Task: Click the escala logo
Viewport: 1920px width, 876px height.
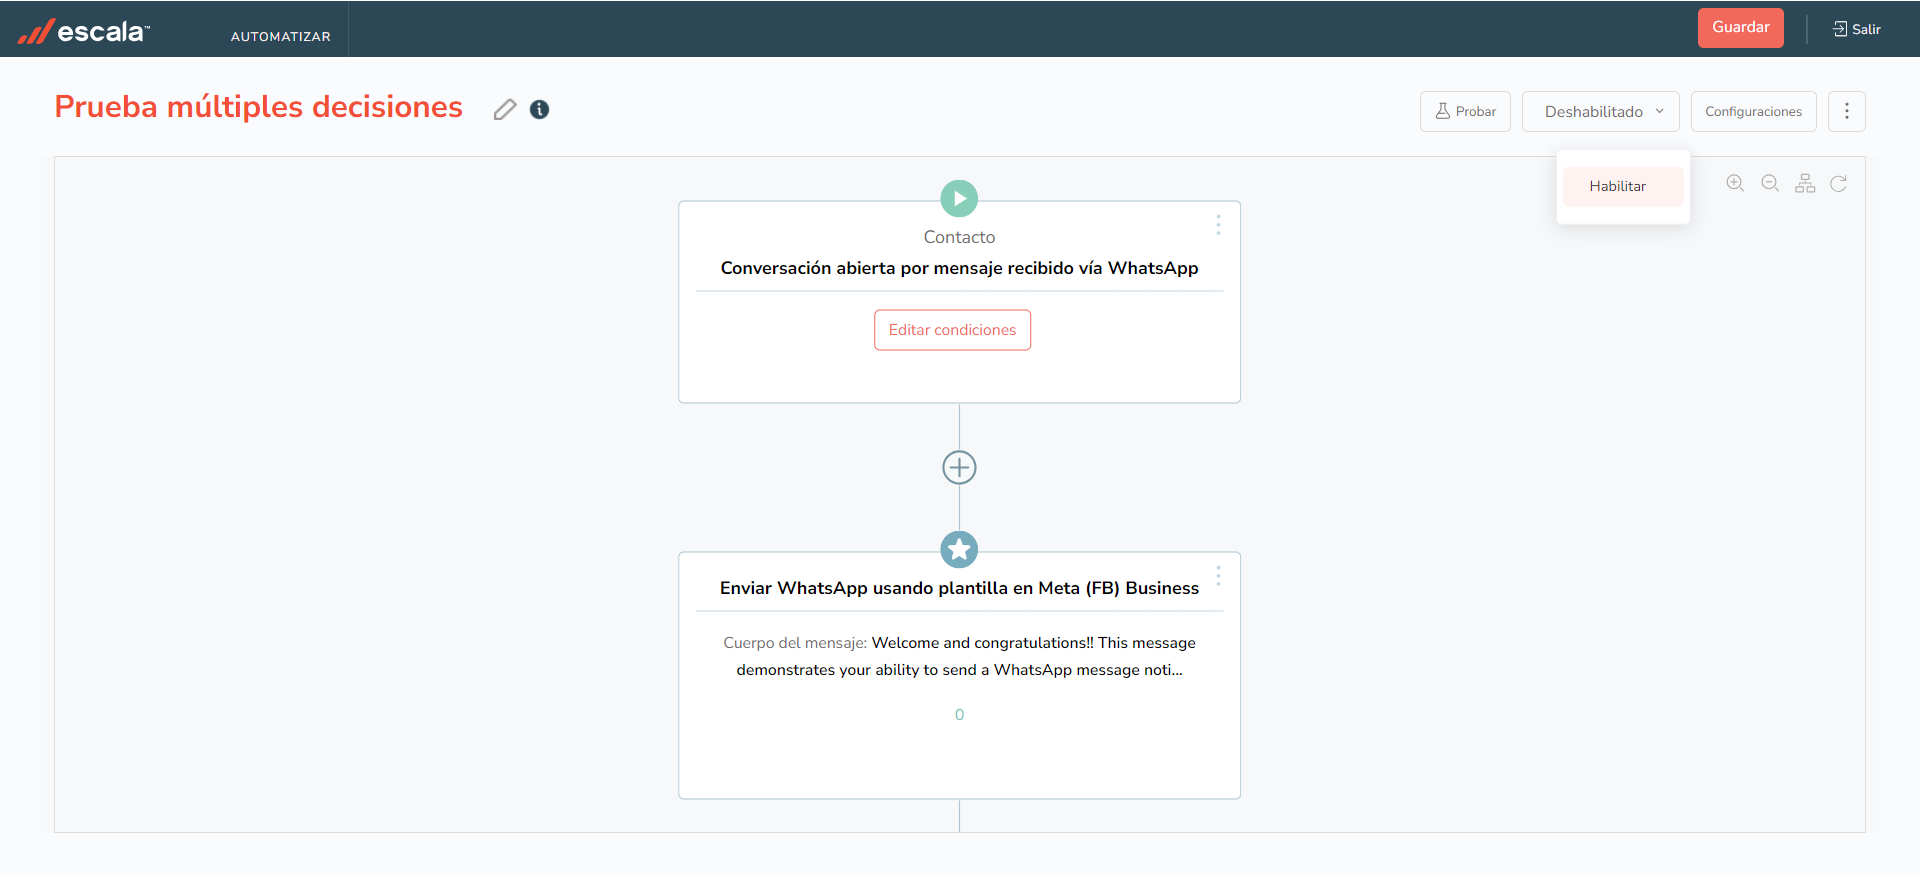Action: (84, 31)
